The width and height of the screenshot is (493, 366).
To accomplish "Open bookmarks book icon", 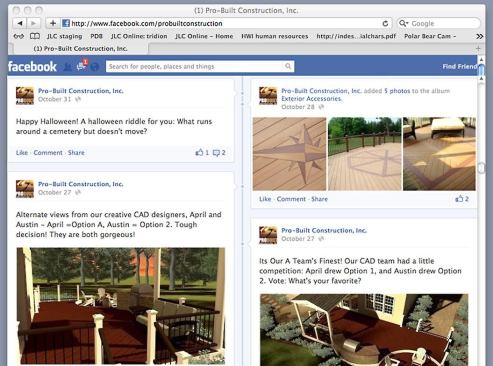I will point(35,36).
